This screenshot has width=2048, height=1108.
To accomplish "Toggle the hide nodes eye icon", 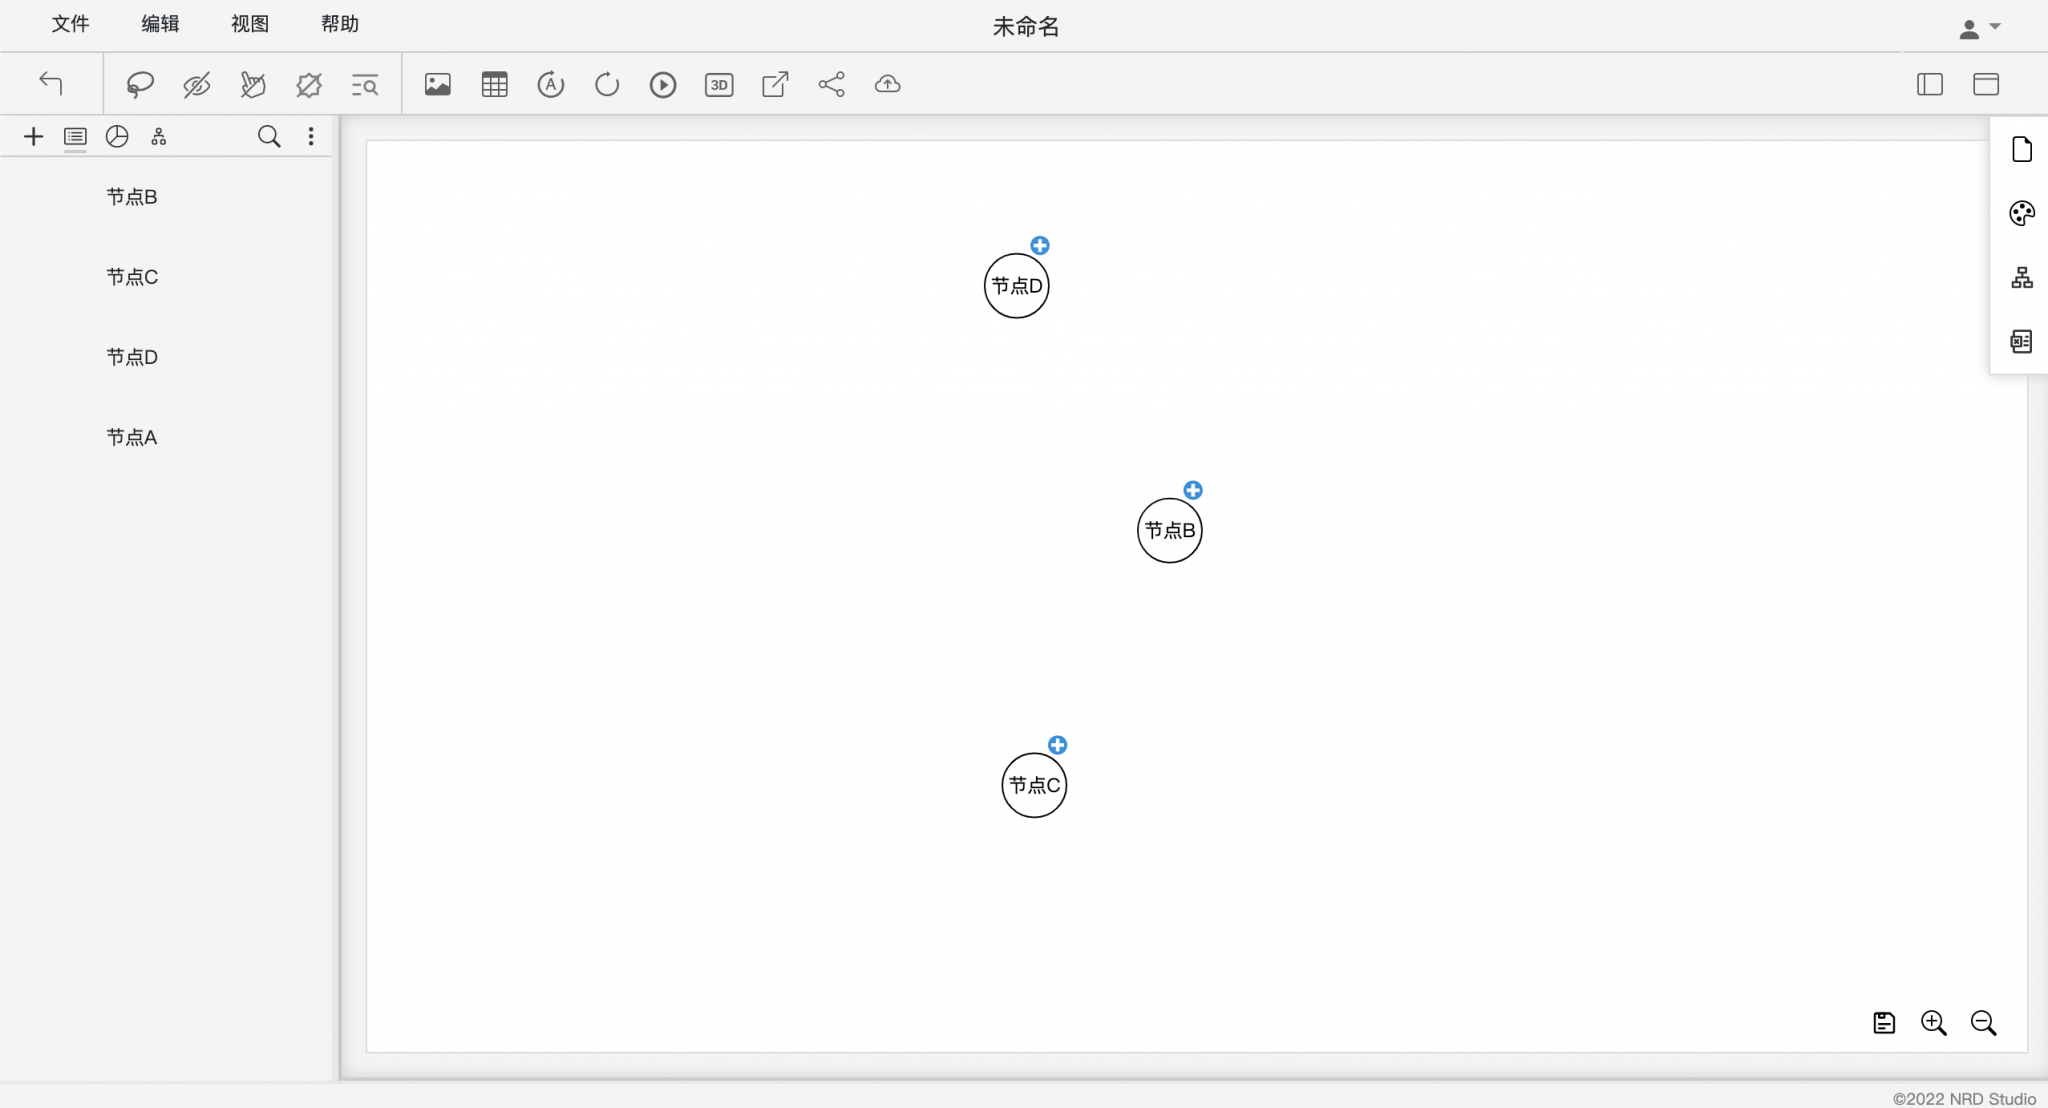I will pos(196,85).
